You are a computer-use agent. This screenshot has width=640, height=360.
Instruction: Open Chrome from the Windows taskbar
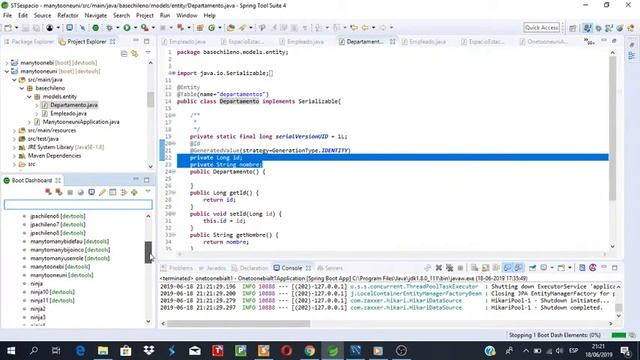(x=309, y=351)
